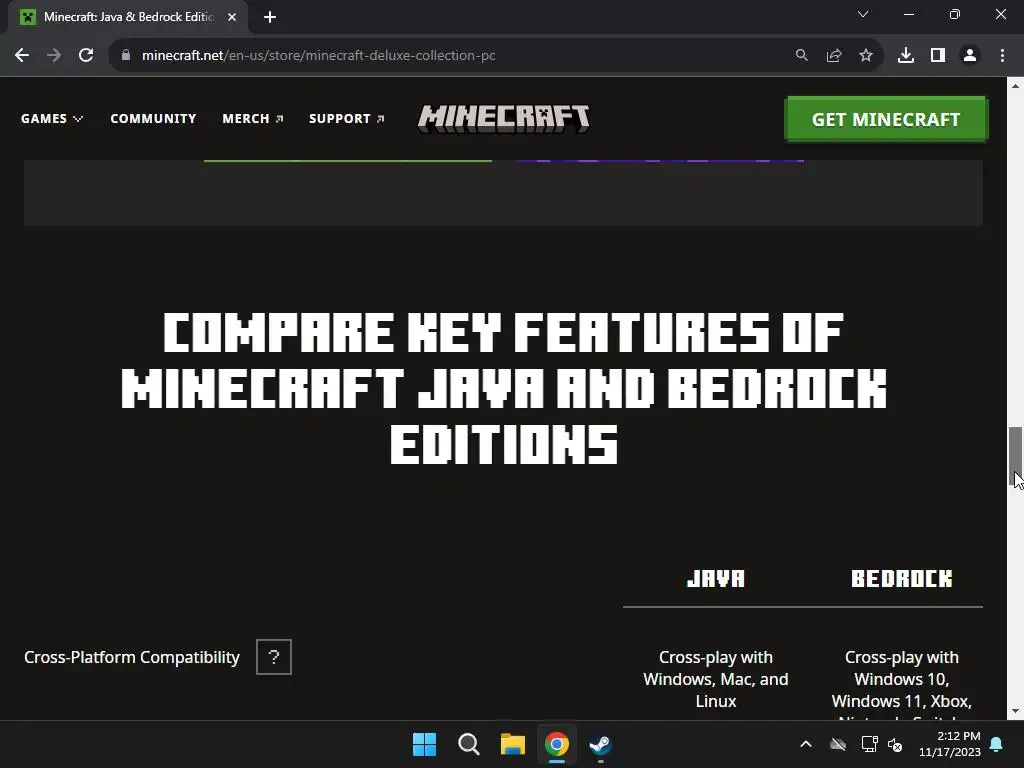Click the scrollbar down arrow

[1015, 711]
